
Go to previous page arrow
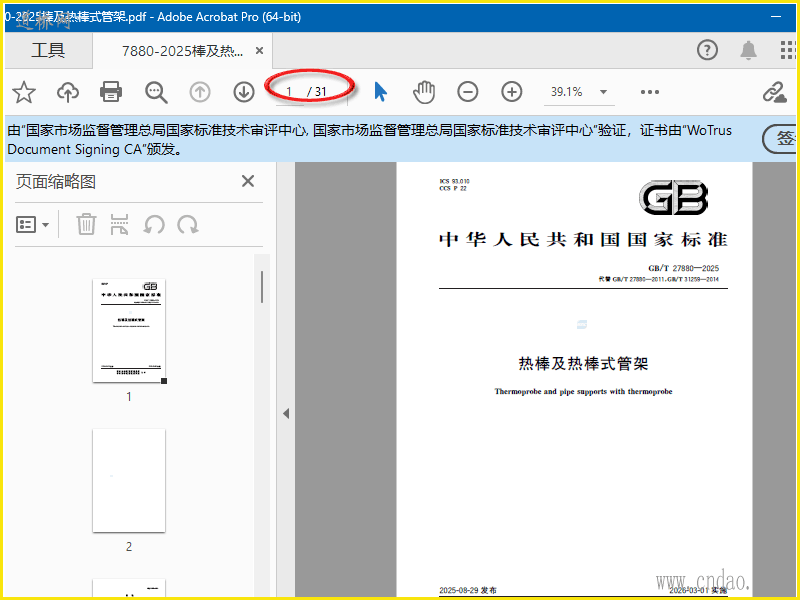pos(200,92)
